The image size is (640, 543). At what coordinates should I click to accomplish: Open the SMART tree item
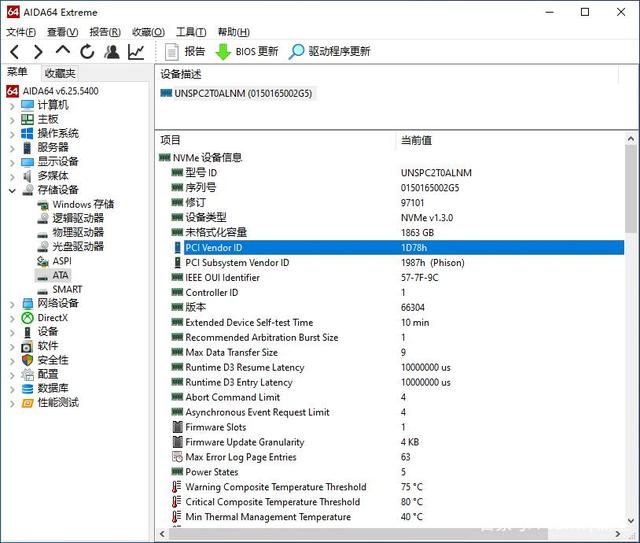point(67,289)
